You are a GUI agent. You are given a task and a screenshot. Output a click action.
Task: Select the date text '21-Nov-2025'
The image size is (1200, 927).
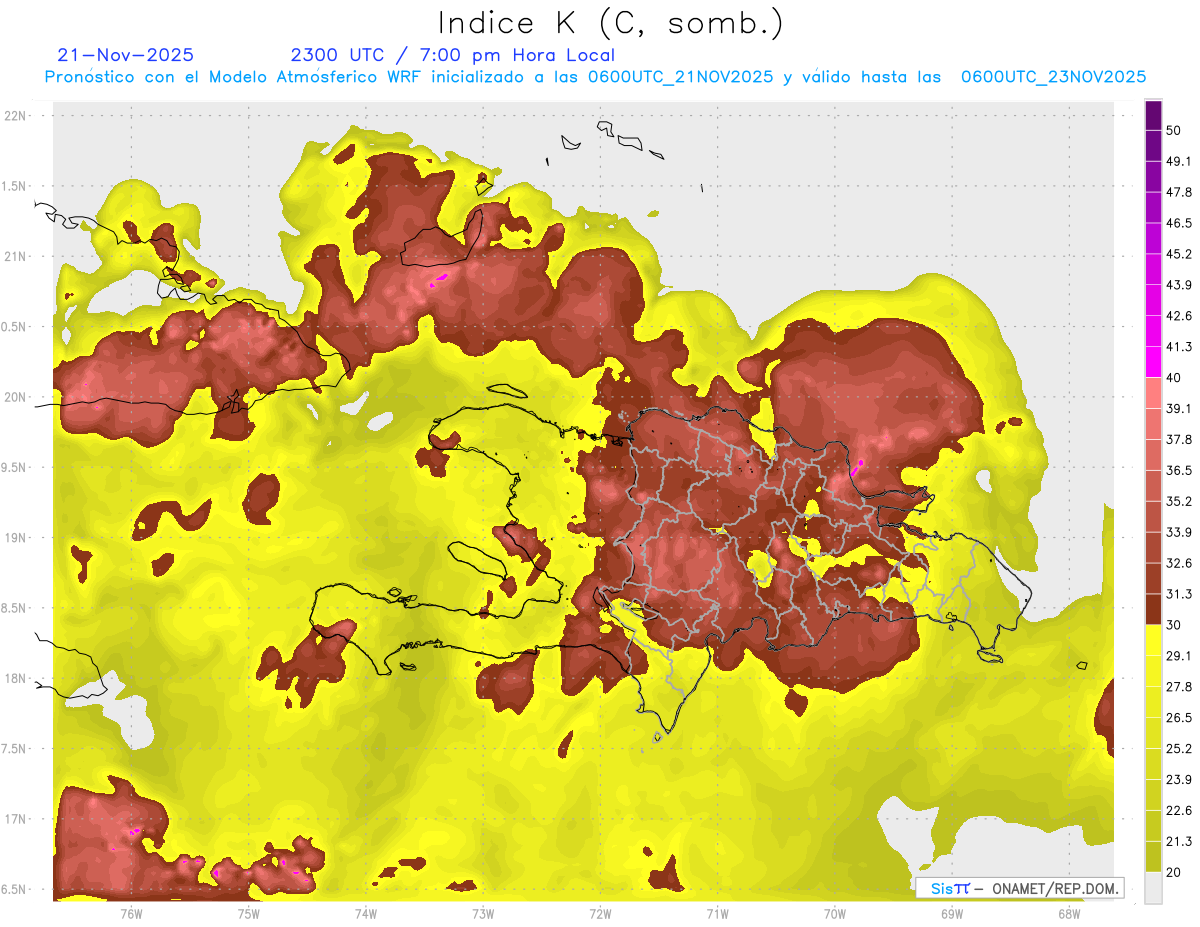click(x=126, y=55)
